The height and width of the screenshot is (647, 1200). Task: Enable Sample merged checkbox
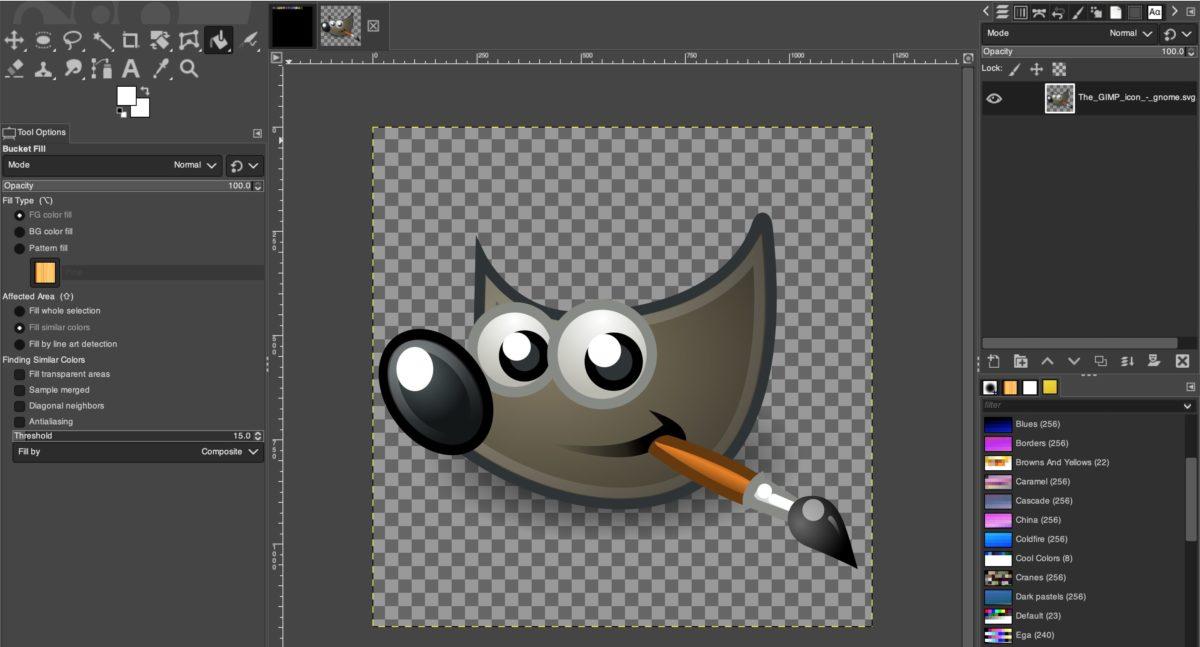coord(20,390)
